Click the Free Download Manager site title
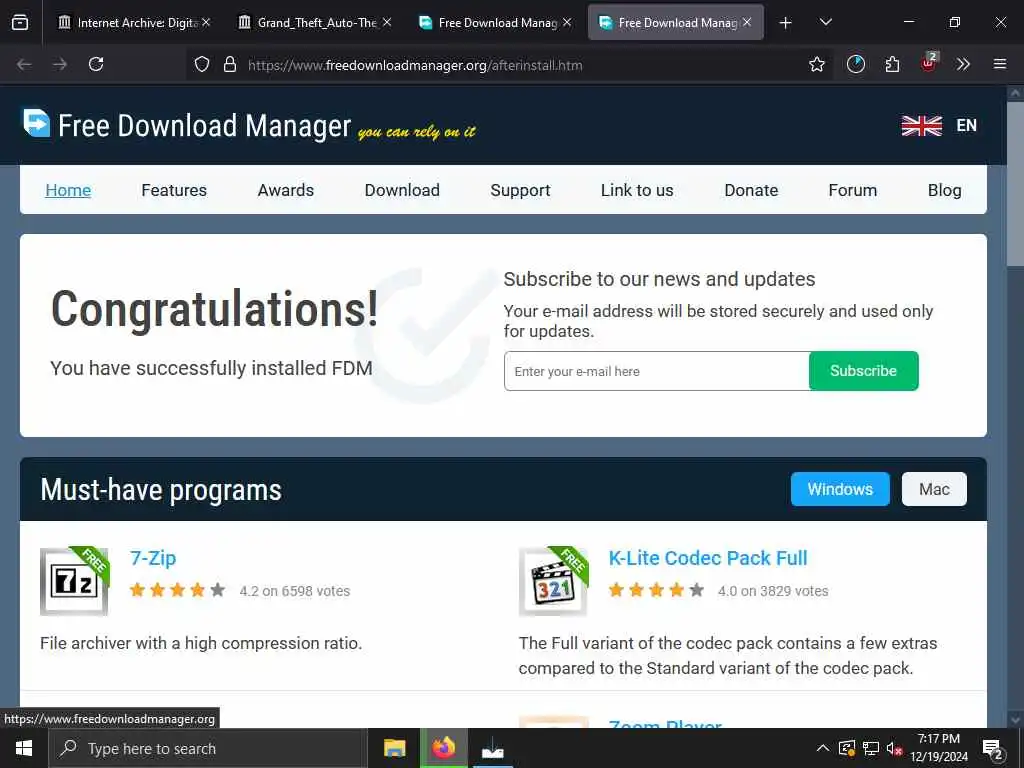 (204, 125)
